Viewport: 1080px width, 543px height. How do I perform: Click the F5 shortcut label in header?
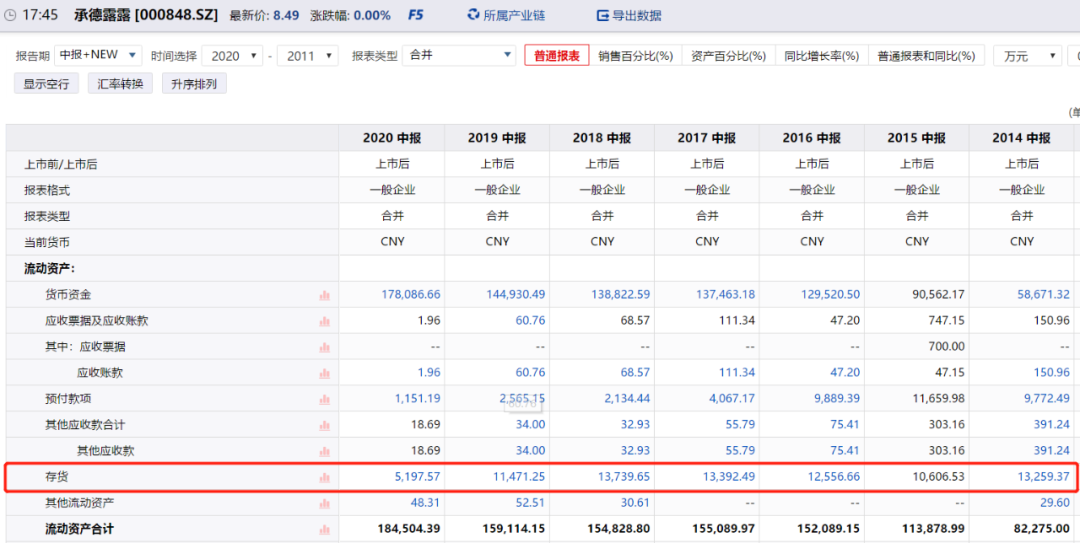416,16
